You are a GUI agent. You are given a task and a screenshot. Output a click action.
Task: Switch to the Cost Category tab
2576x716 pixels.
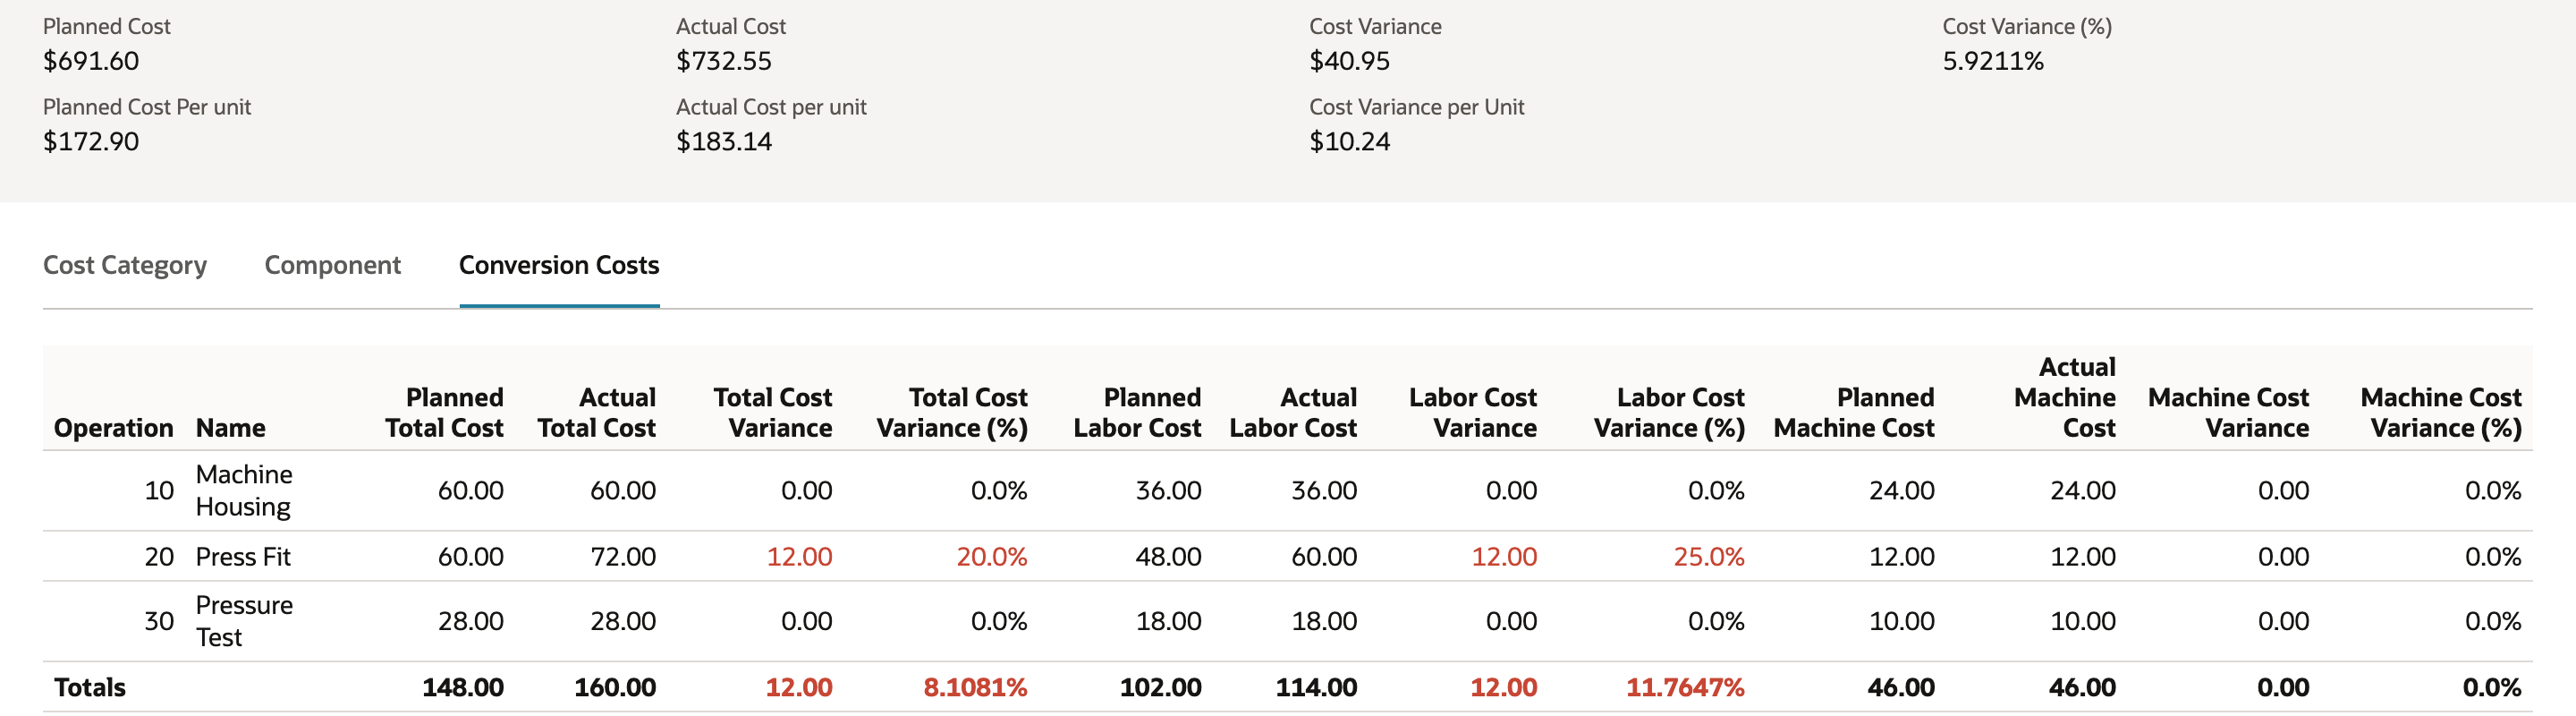click(125, 265)
